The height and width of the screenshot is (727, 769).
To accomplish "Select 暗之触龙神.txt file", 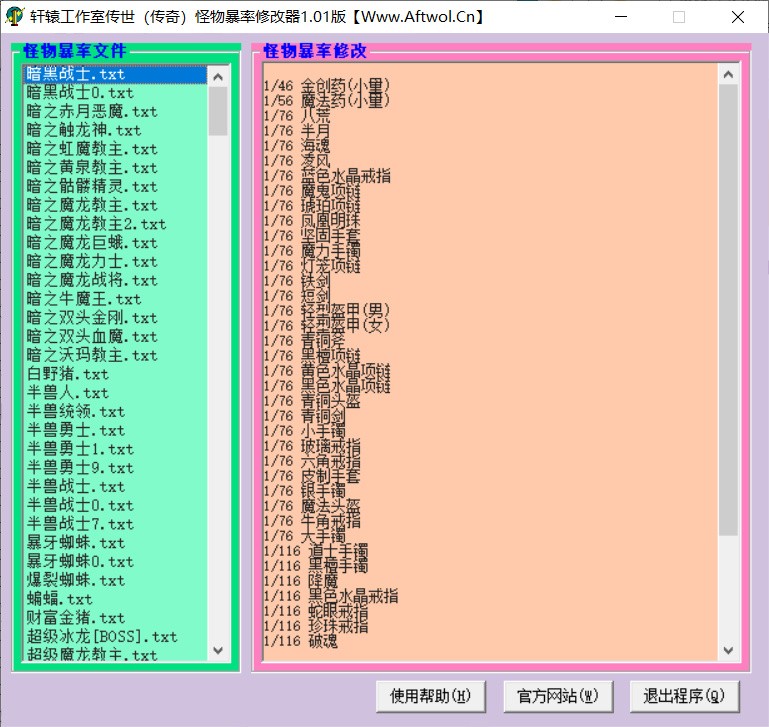I will point(115,130).
